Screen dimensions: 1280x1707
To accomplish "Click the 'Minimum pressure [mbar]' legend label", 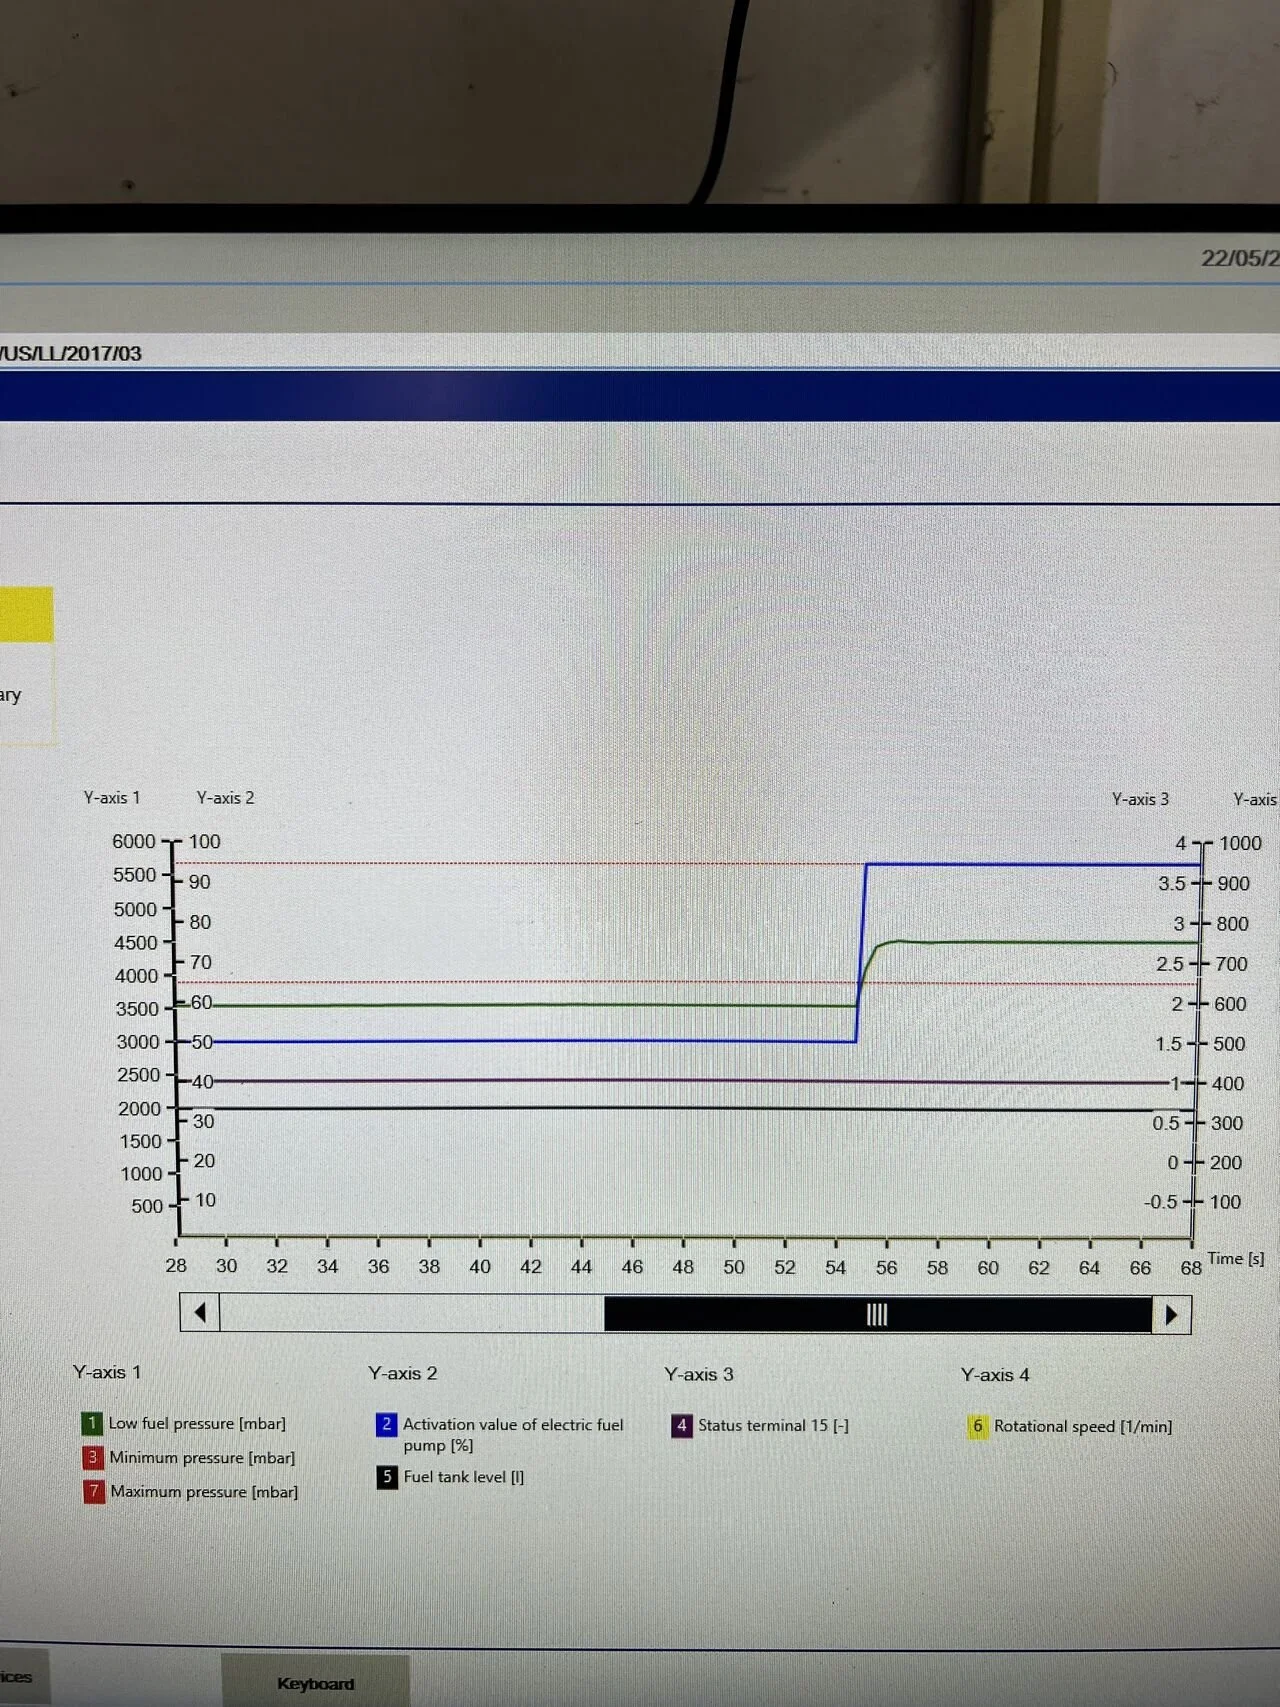I will 202,1457.
